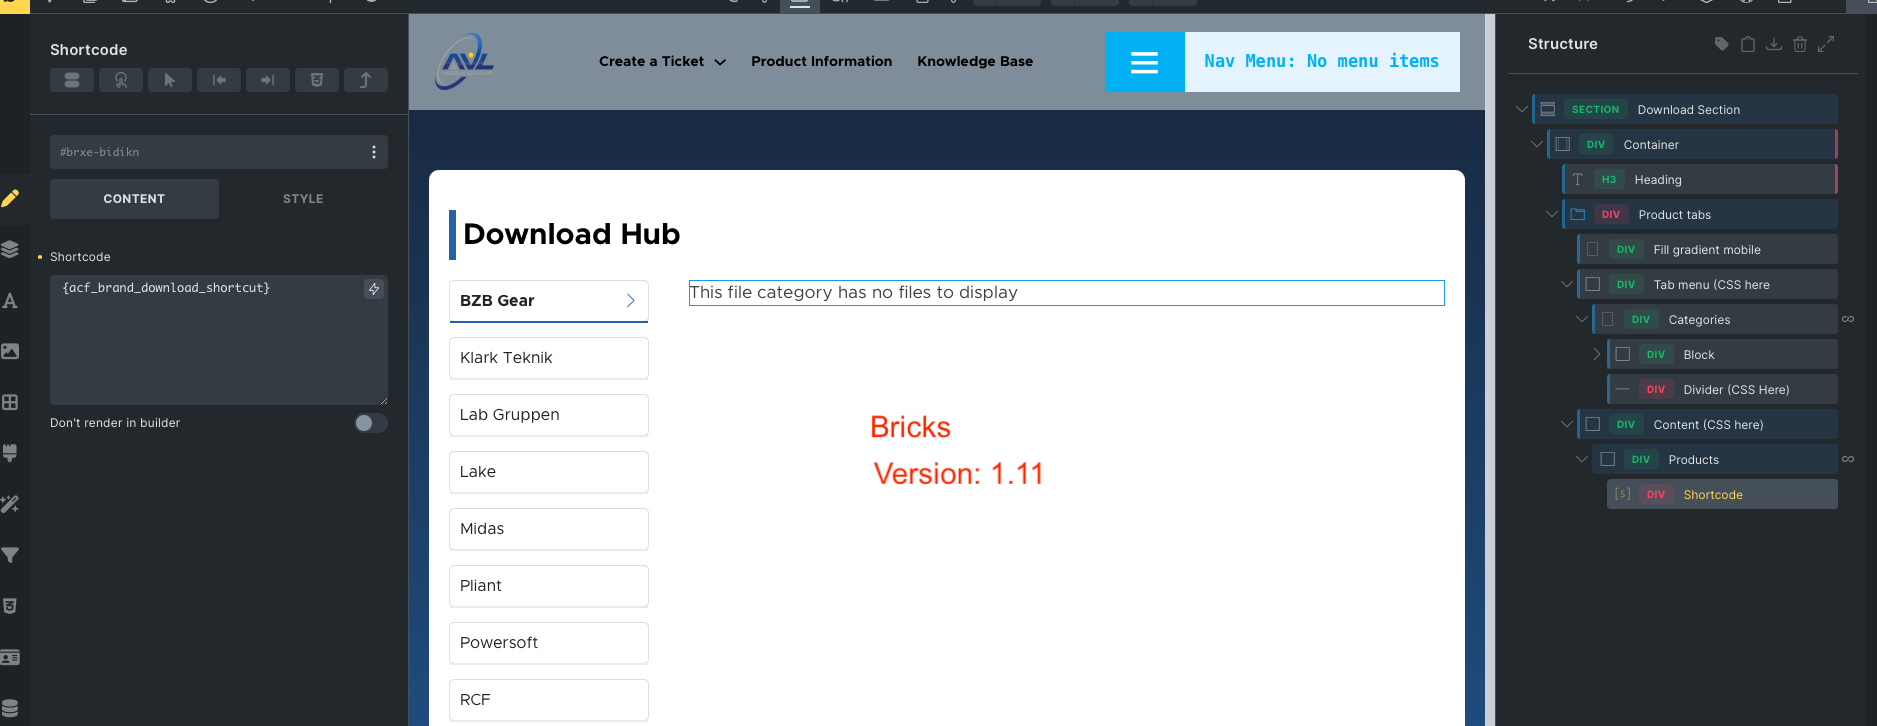Go to previous element with left-bar arrow icon
Screen dimensions: 1877x726
[219, 80]
